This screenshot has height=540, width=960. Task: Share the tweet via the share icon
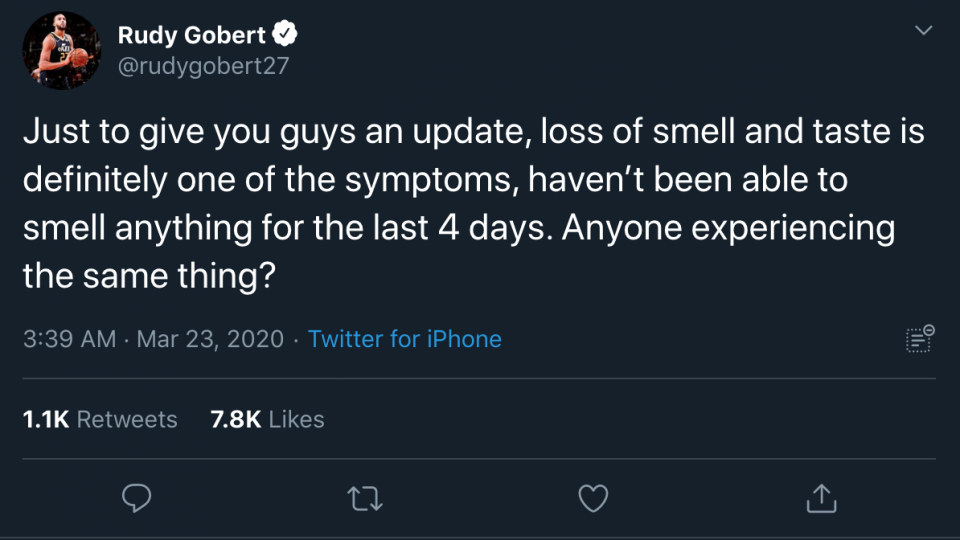point(821,497)
